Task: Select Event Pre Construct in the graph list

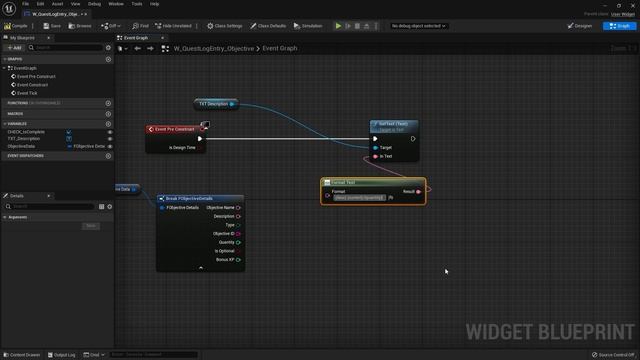Action: click(x=36, y=77)
